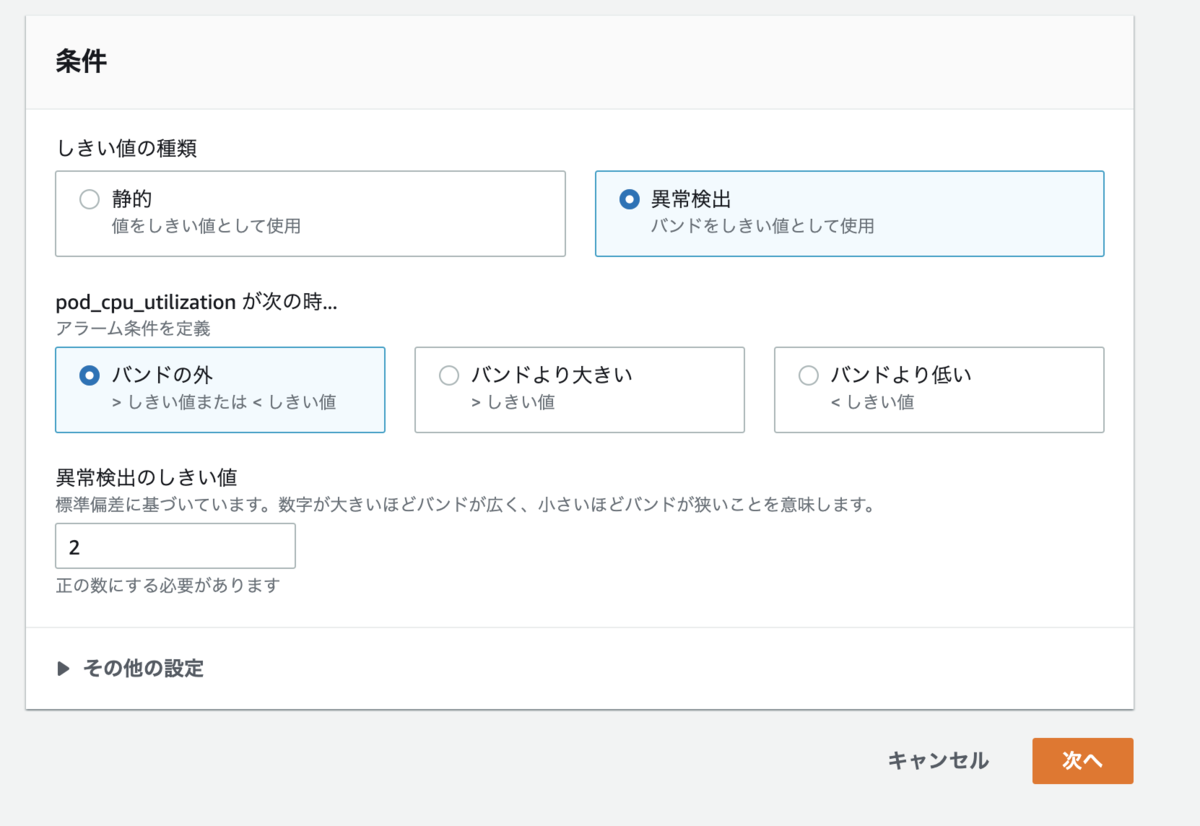
Task: Choose the バンドより大きい alarm condition
Action: coord(579,389)
